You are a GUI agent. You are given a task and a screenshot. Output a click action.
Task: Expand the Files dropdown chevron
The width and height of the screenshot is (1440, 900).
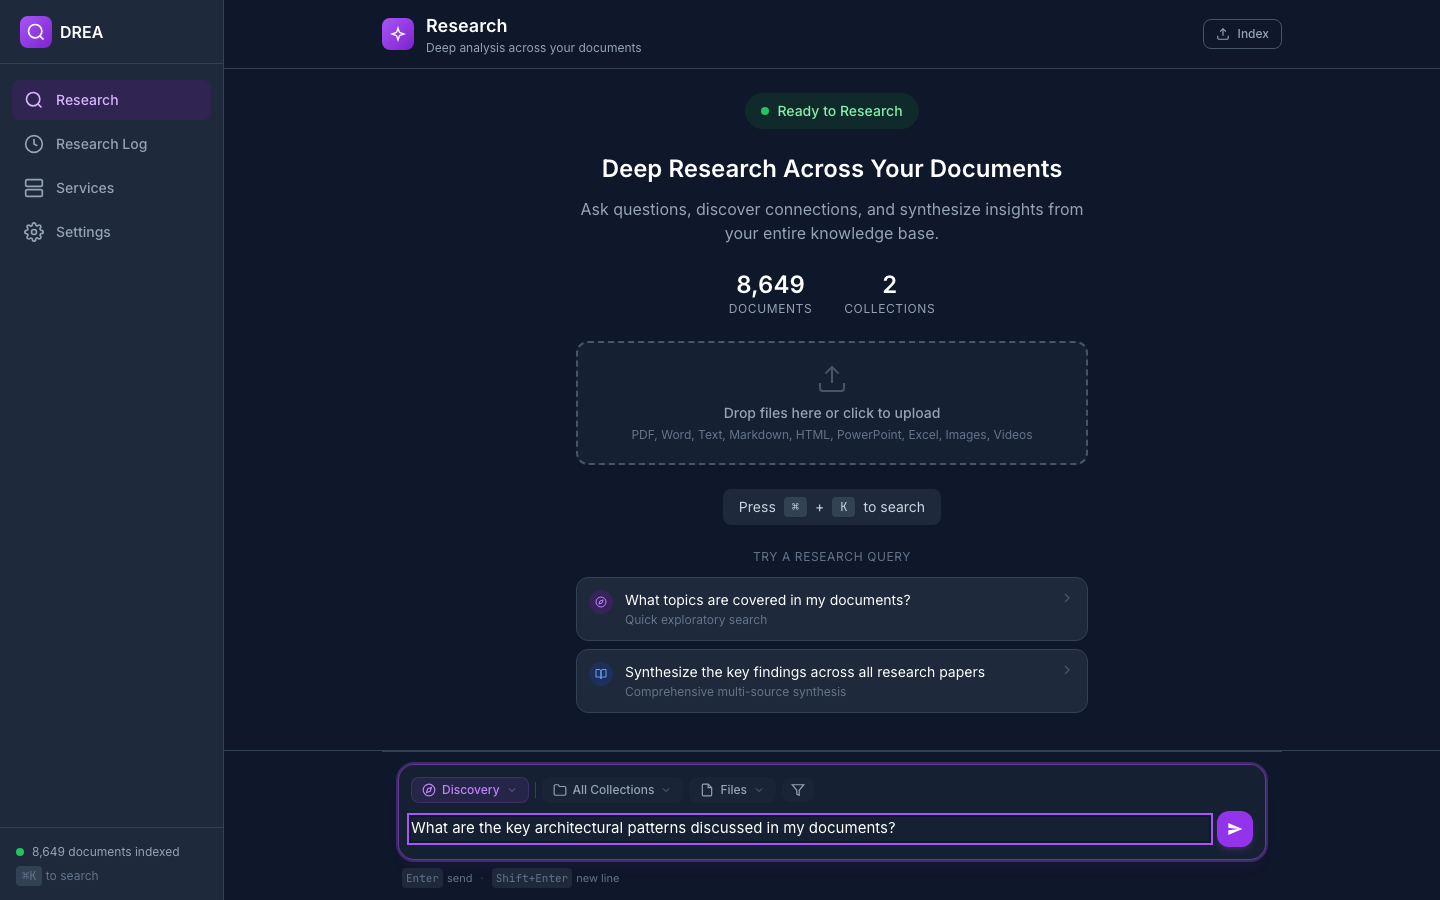click(759, 790)
